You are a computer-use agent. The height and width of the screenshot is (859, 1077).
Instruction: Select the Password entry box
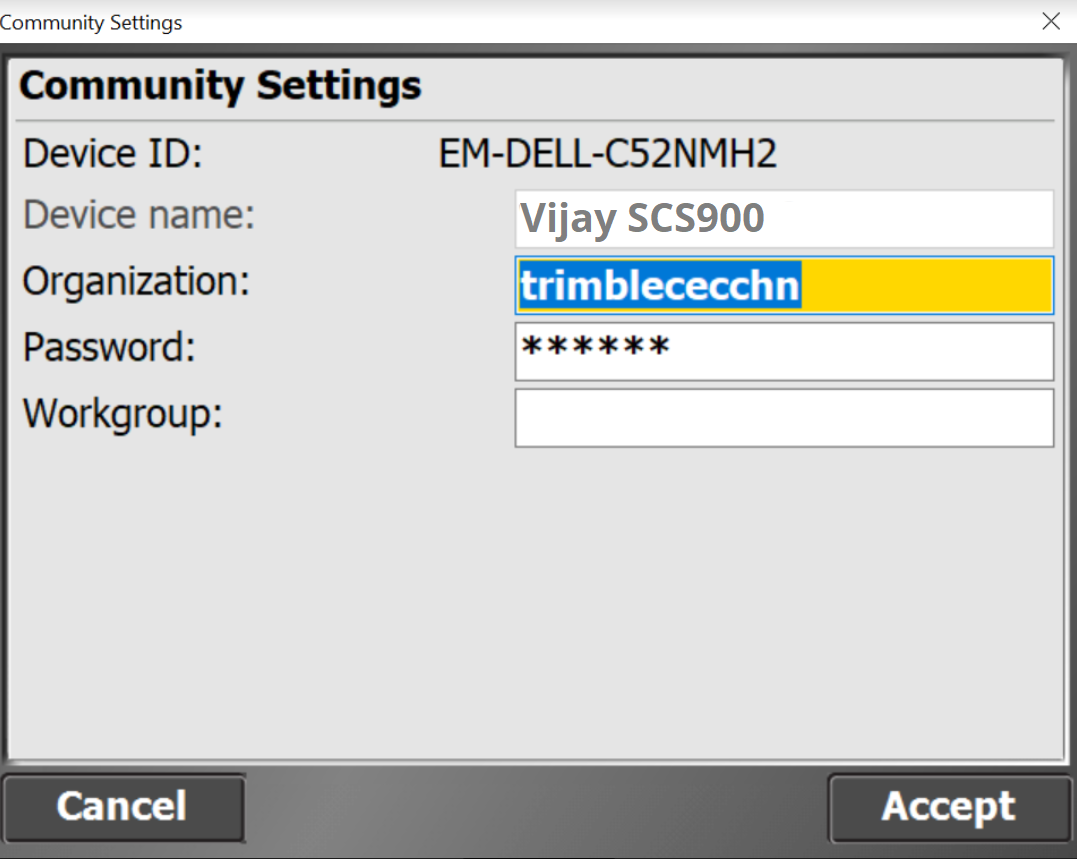(x=784, y=351)
